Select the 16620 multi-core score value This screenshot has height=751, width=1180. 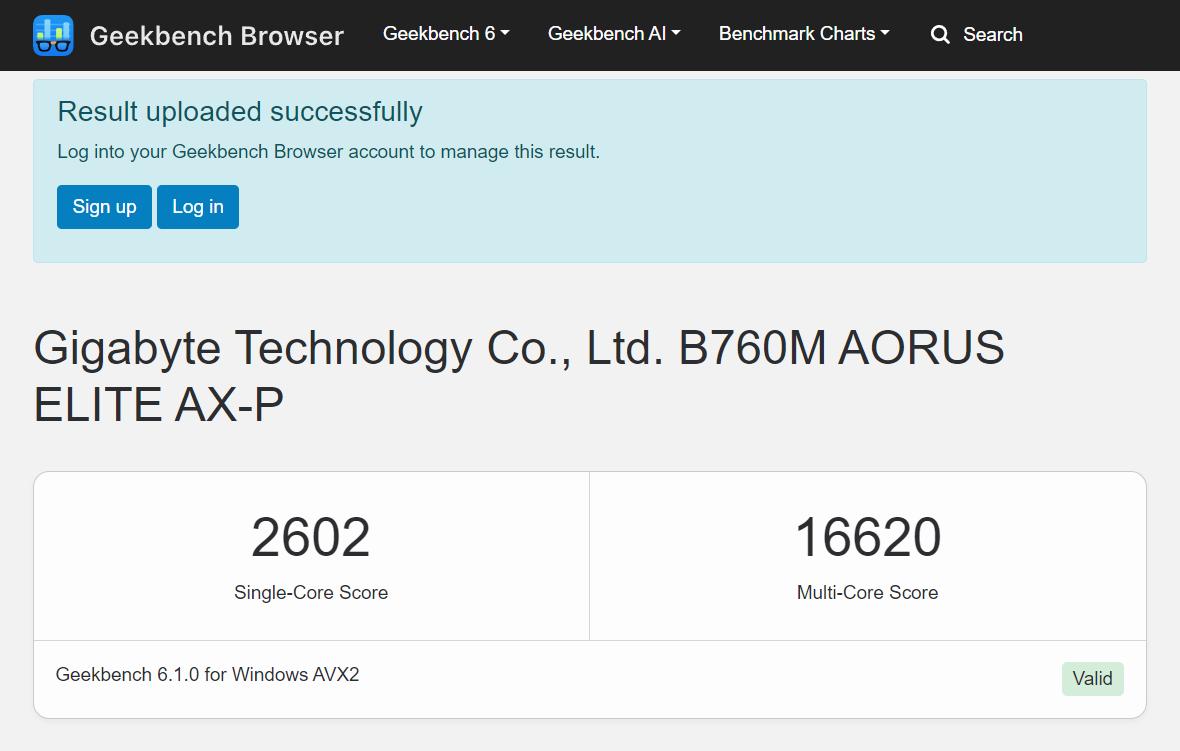click(868, 537)
